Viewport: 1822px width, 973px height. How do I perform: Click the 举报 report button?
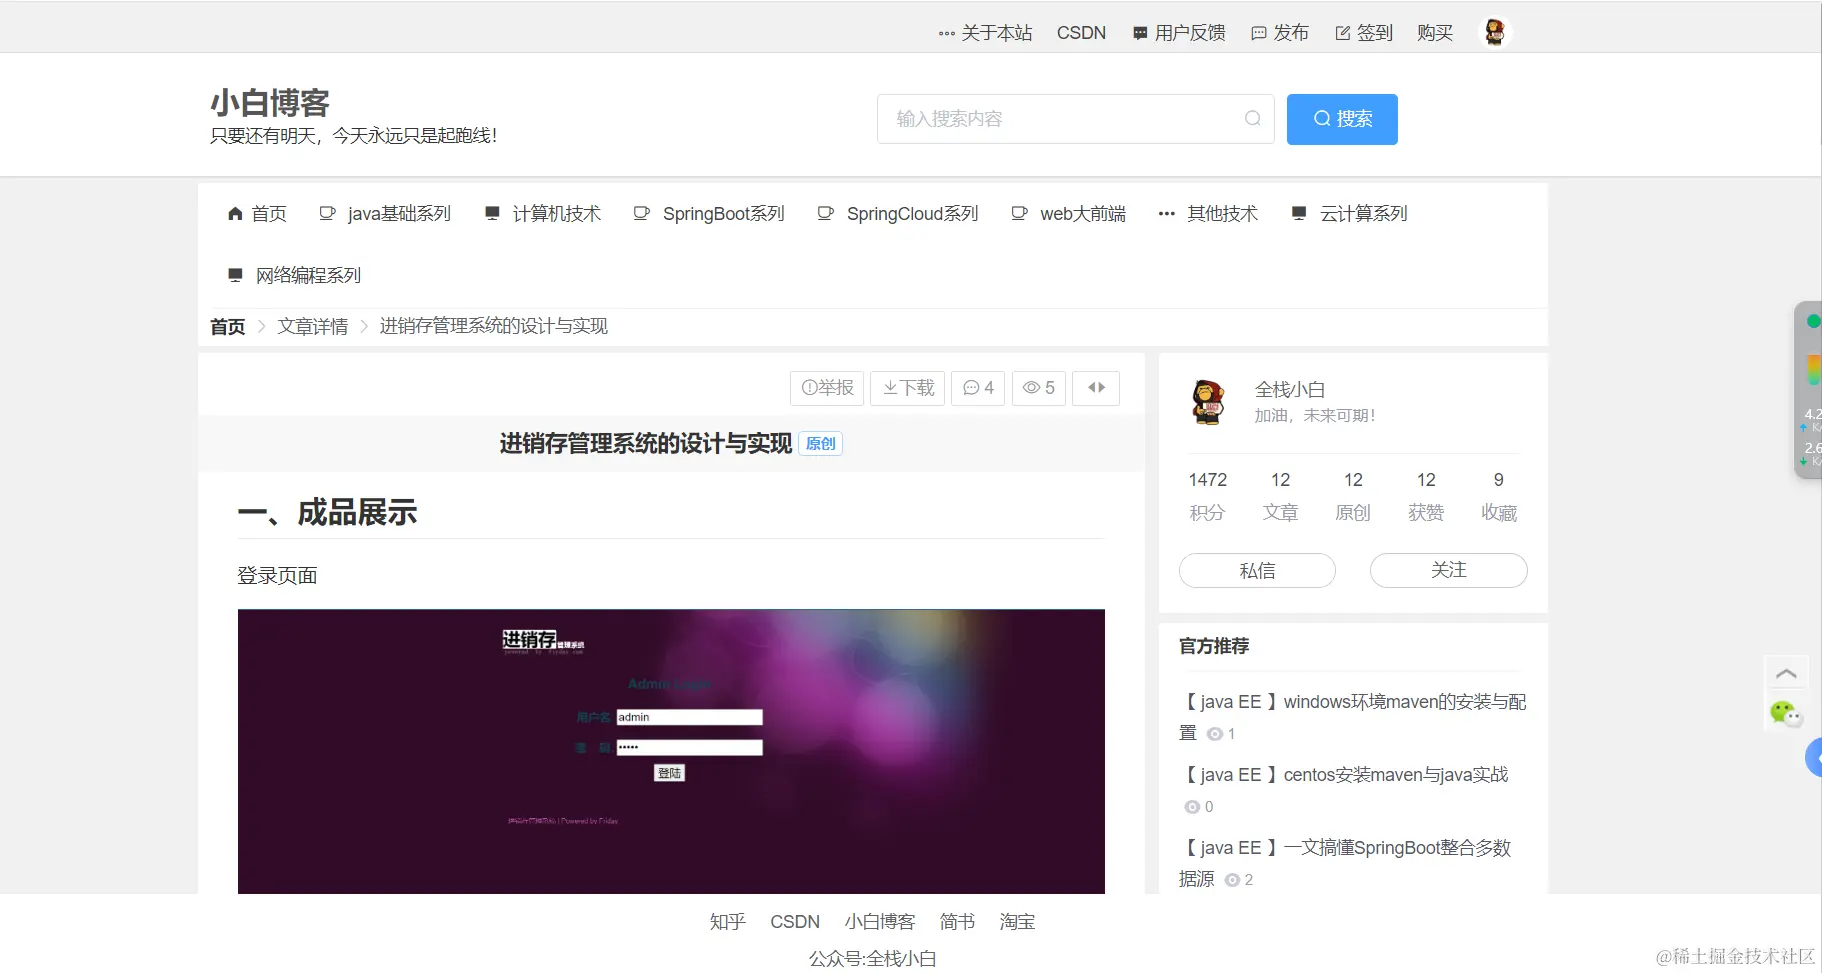pyautogui.click(x=827, y=388)
